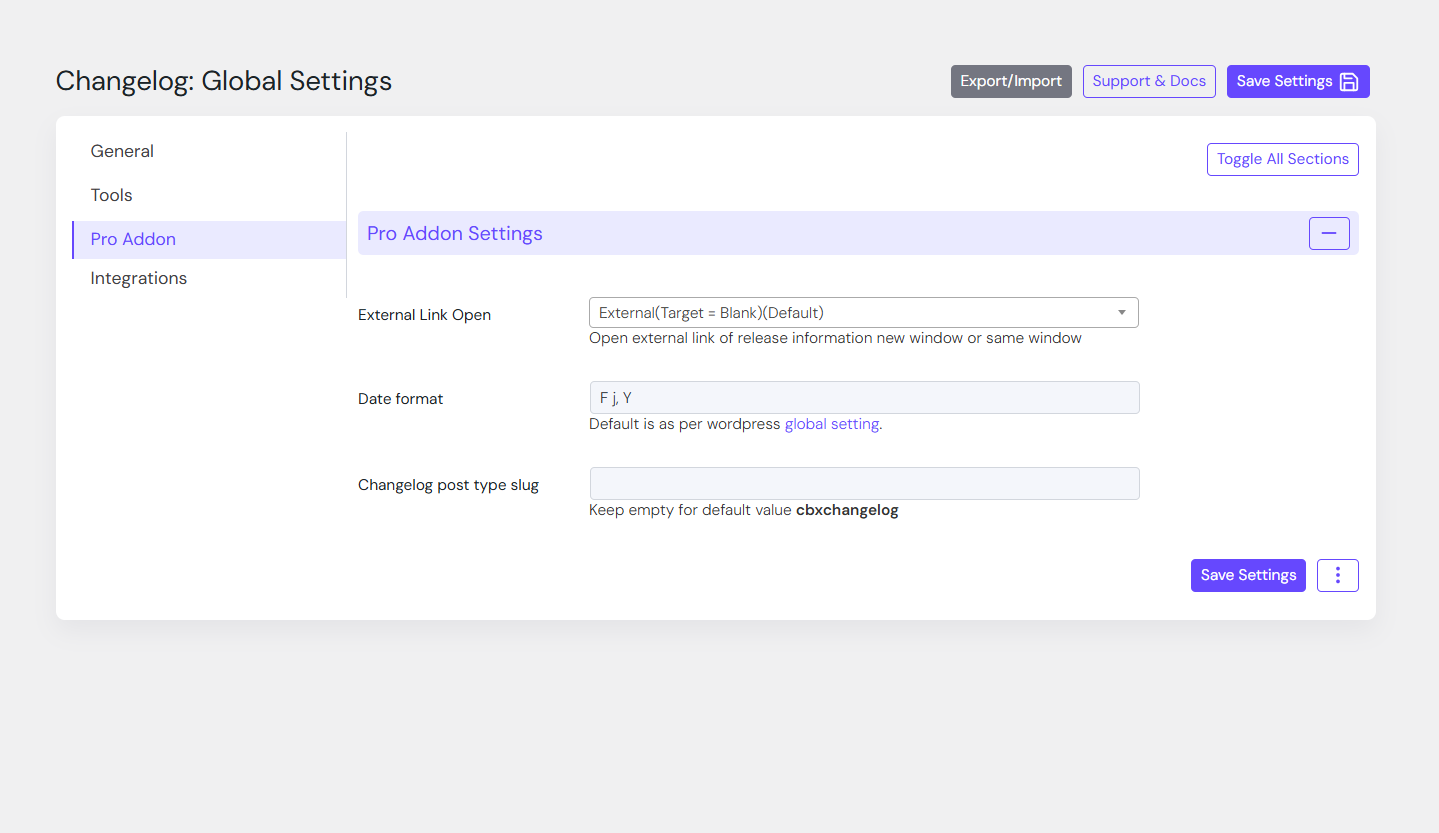Viewport: 1439px width, 833px height.
Task: Click the floppy disk icon in top Save Settings
Action: [x=1349, y=81]
